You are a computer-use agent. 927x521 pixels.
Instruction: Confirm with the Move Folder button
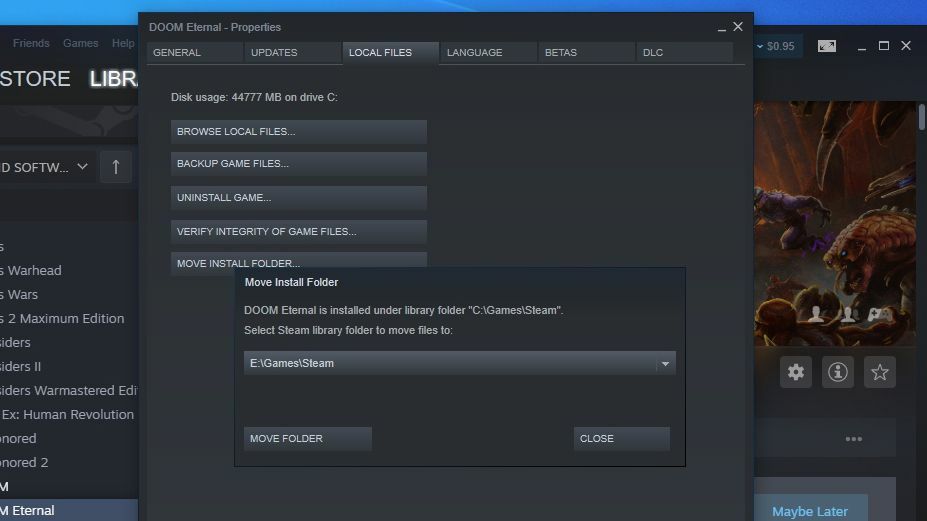point(308,439)
